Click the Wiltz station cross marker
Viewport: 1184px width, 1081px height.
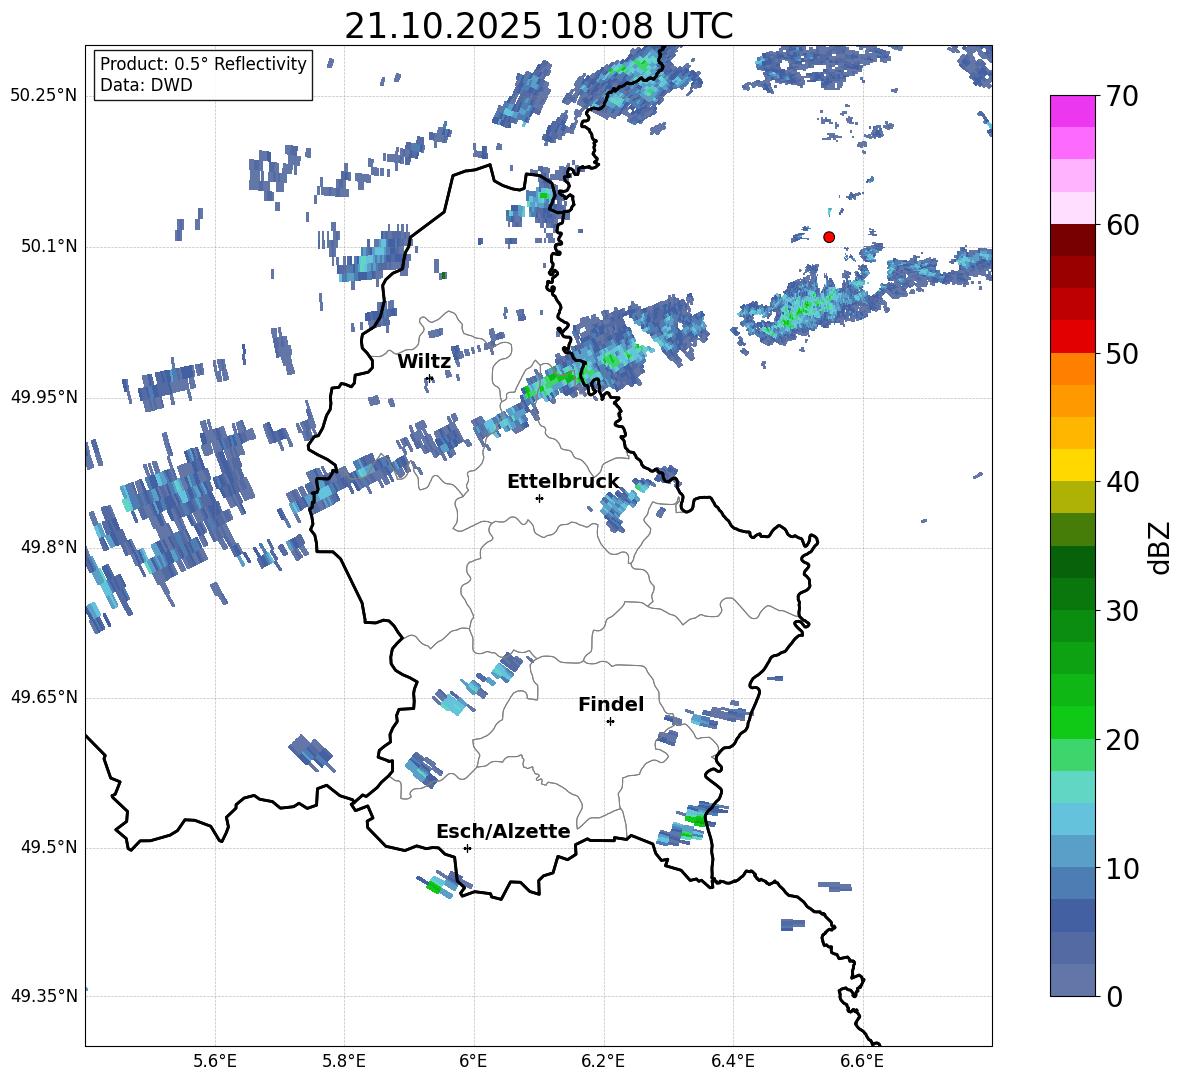(x=430, y=378)
